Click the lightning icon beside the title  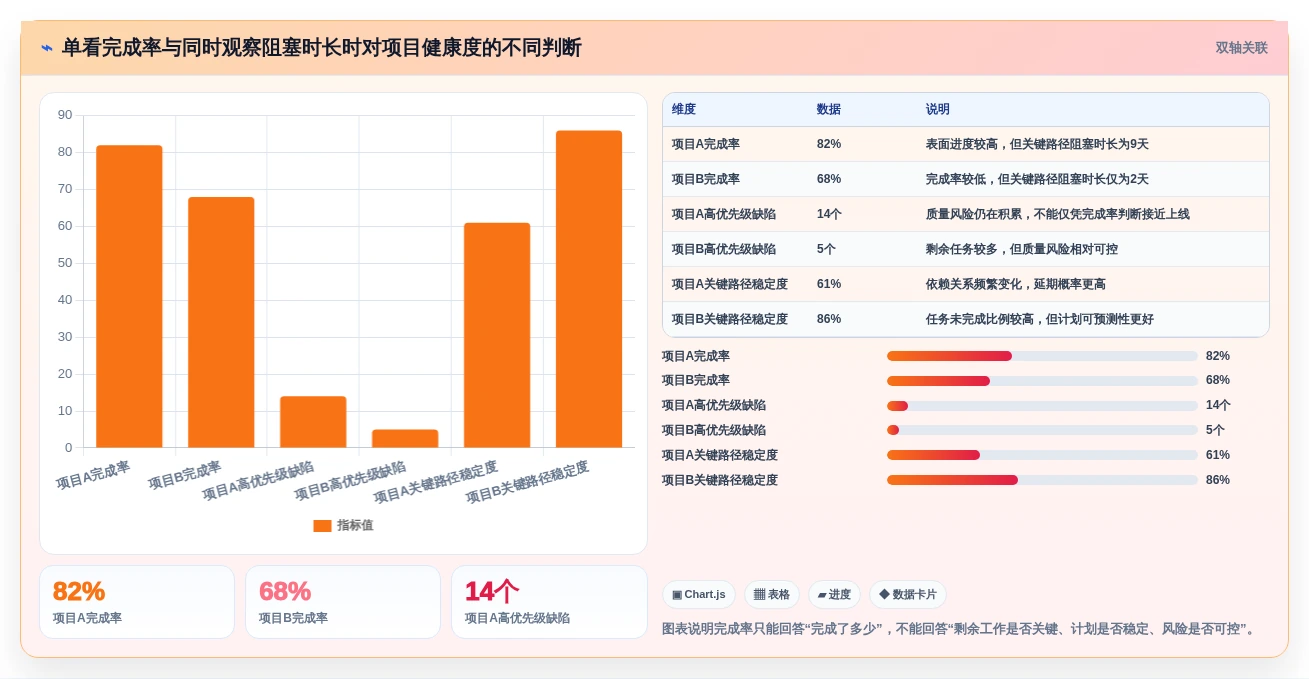click(47, 48)
